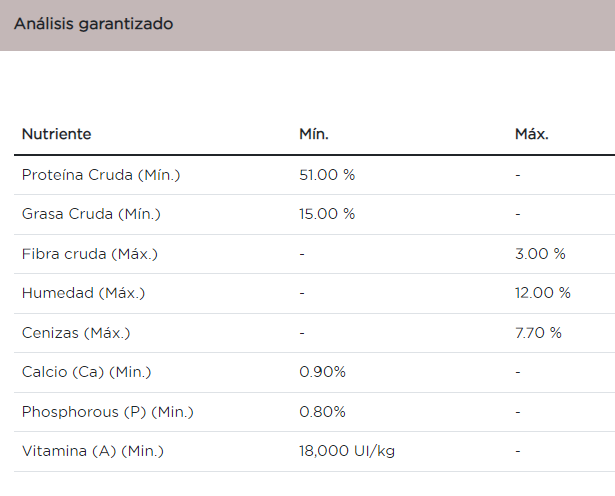Click the Mín. column header

point(314,134)
